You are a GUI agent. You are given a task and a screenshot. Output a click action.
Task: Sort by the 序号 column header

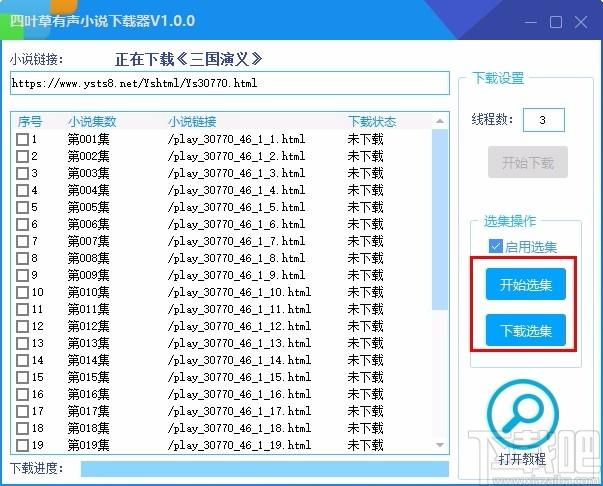coord(30,122)
